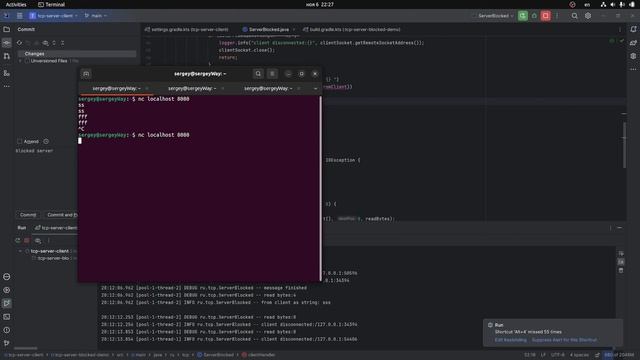Toggle Unversioned Files checkbox
This screenshot has height=360, width=640.
click(27, 61)
